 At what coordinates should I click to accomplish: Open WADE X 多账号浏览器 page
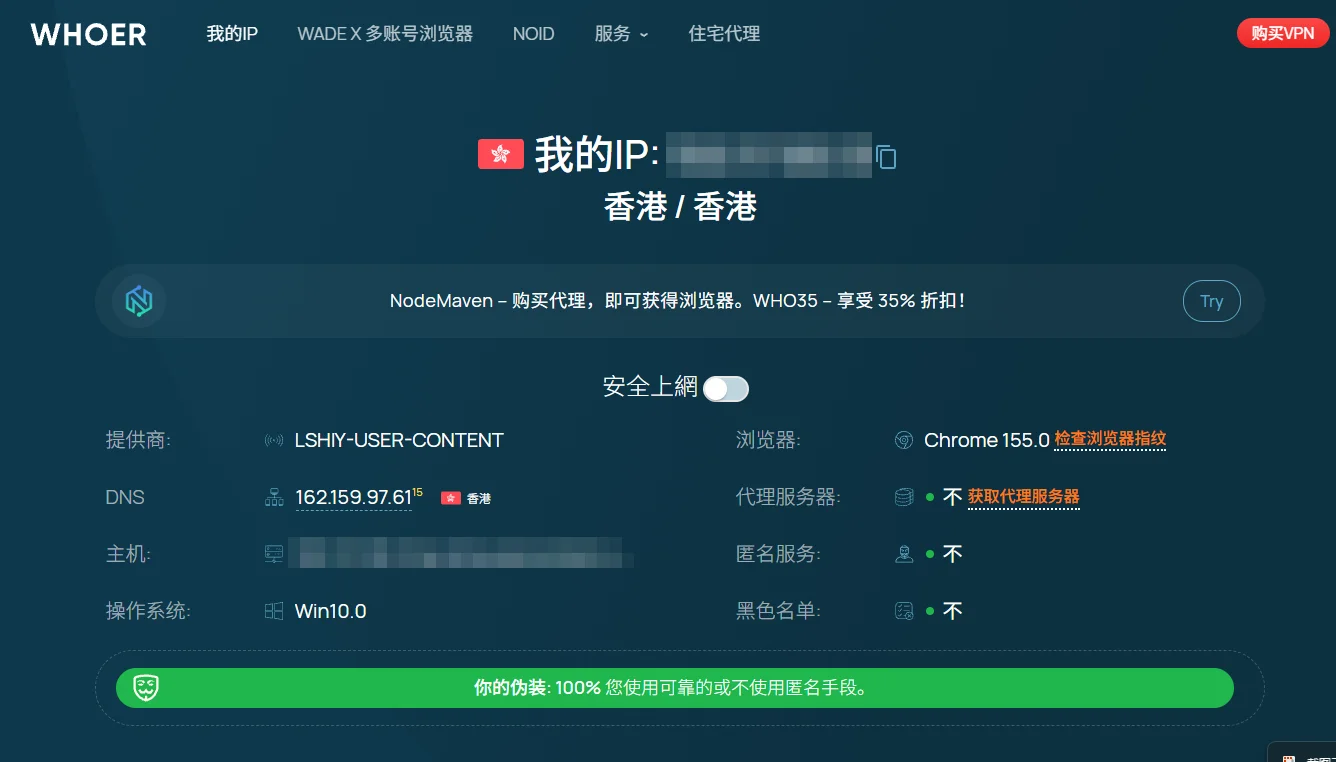(x=385, y=34)
